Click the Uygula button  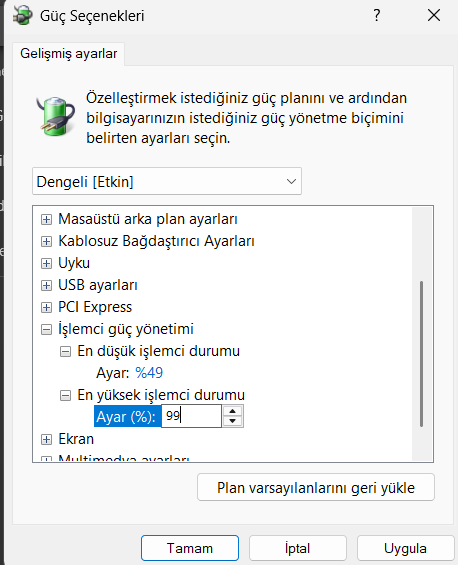tap(405, 548)
